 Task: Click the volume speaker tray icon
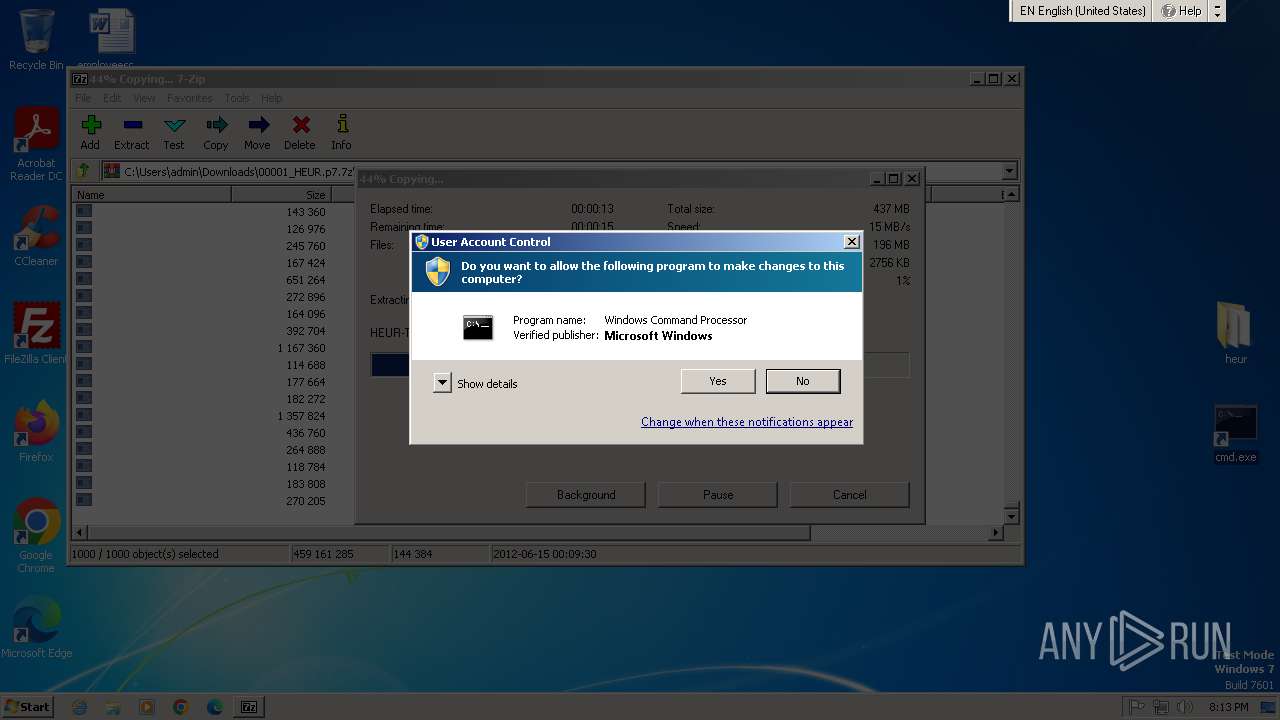pyautogui.click(x=1186, y=707)
